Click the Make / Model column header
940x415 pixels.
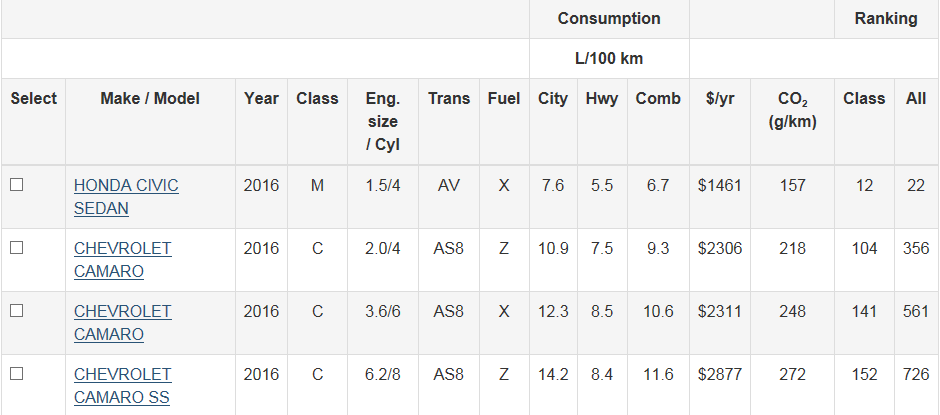coord(150,99)
